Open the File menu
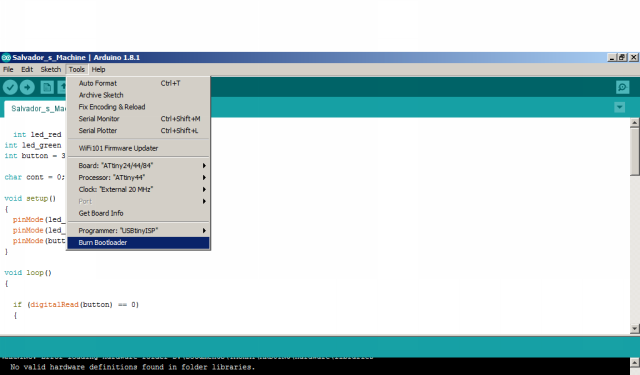 pos(8,69)
